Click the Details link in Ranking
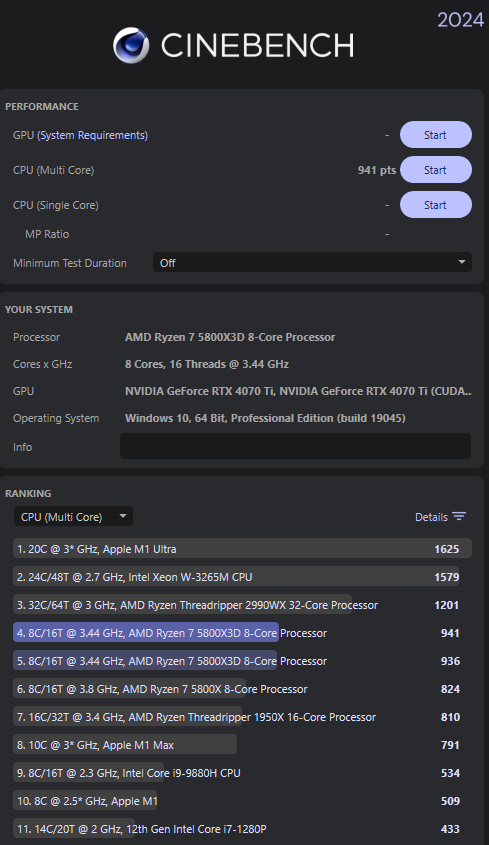 (431, 517)
